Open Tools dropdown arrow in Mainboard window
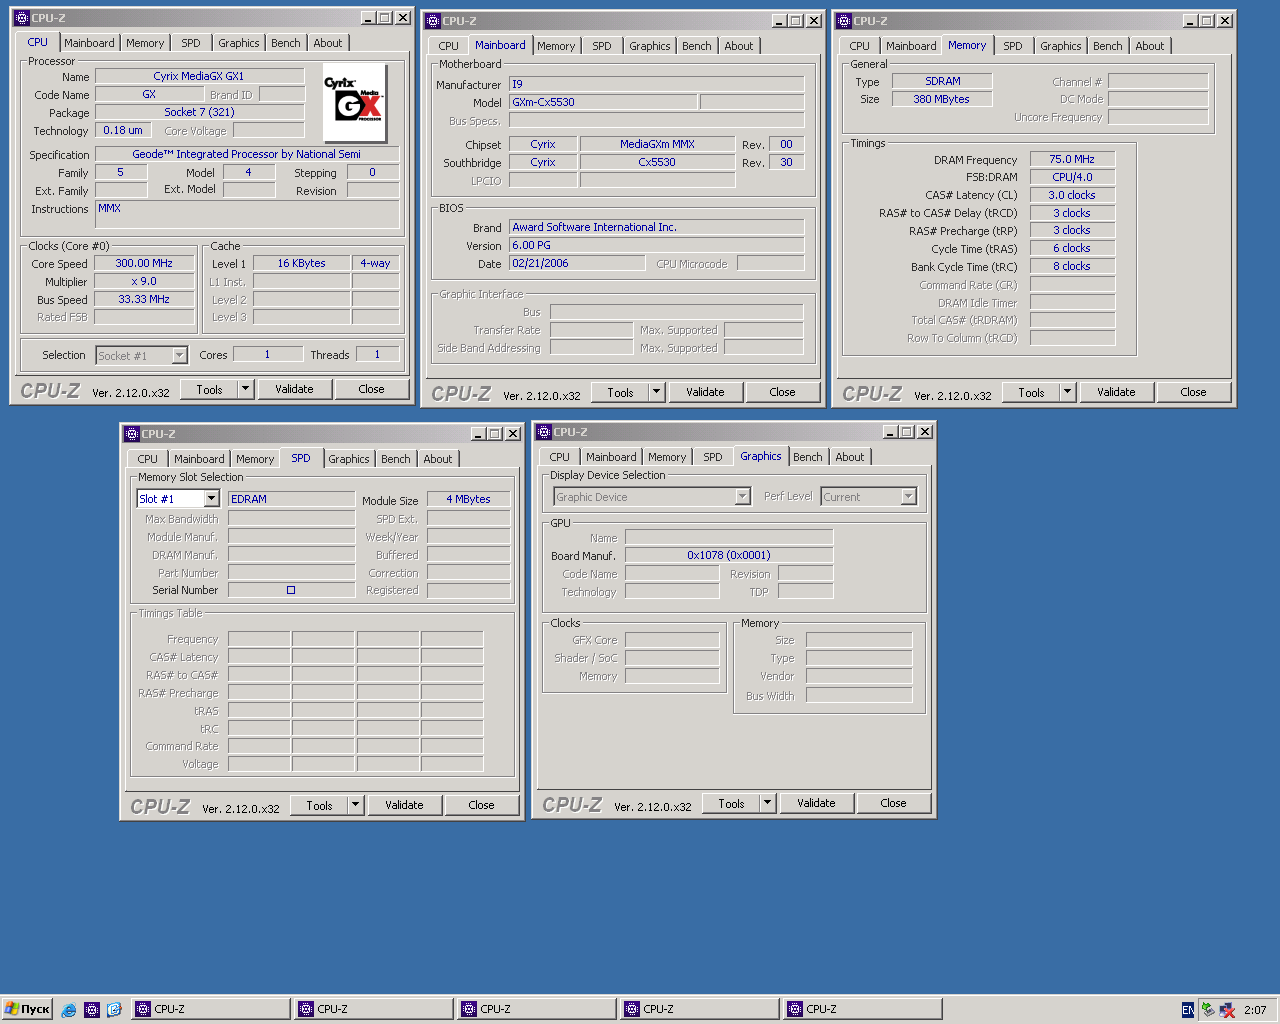The width and height of the screenshot is (1280, 1024). click(x=657, y=392)
